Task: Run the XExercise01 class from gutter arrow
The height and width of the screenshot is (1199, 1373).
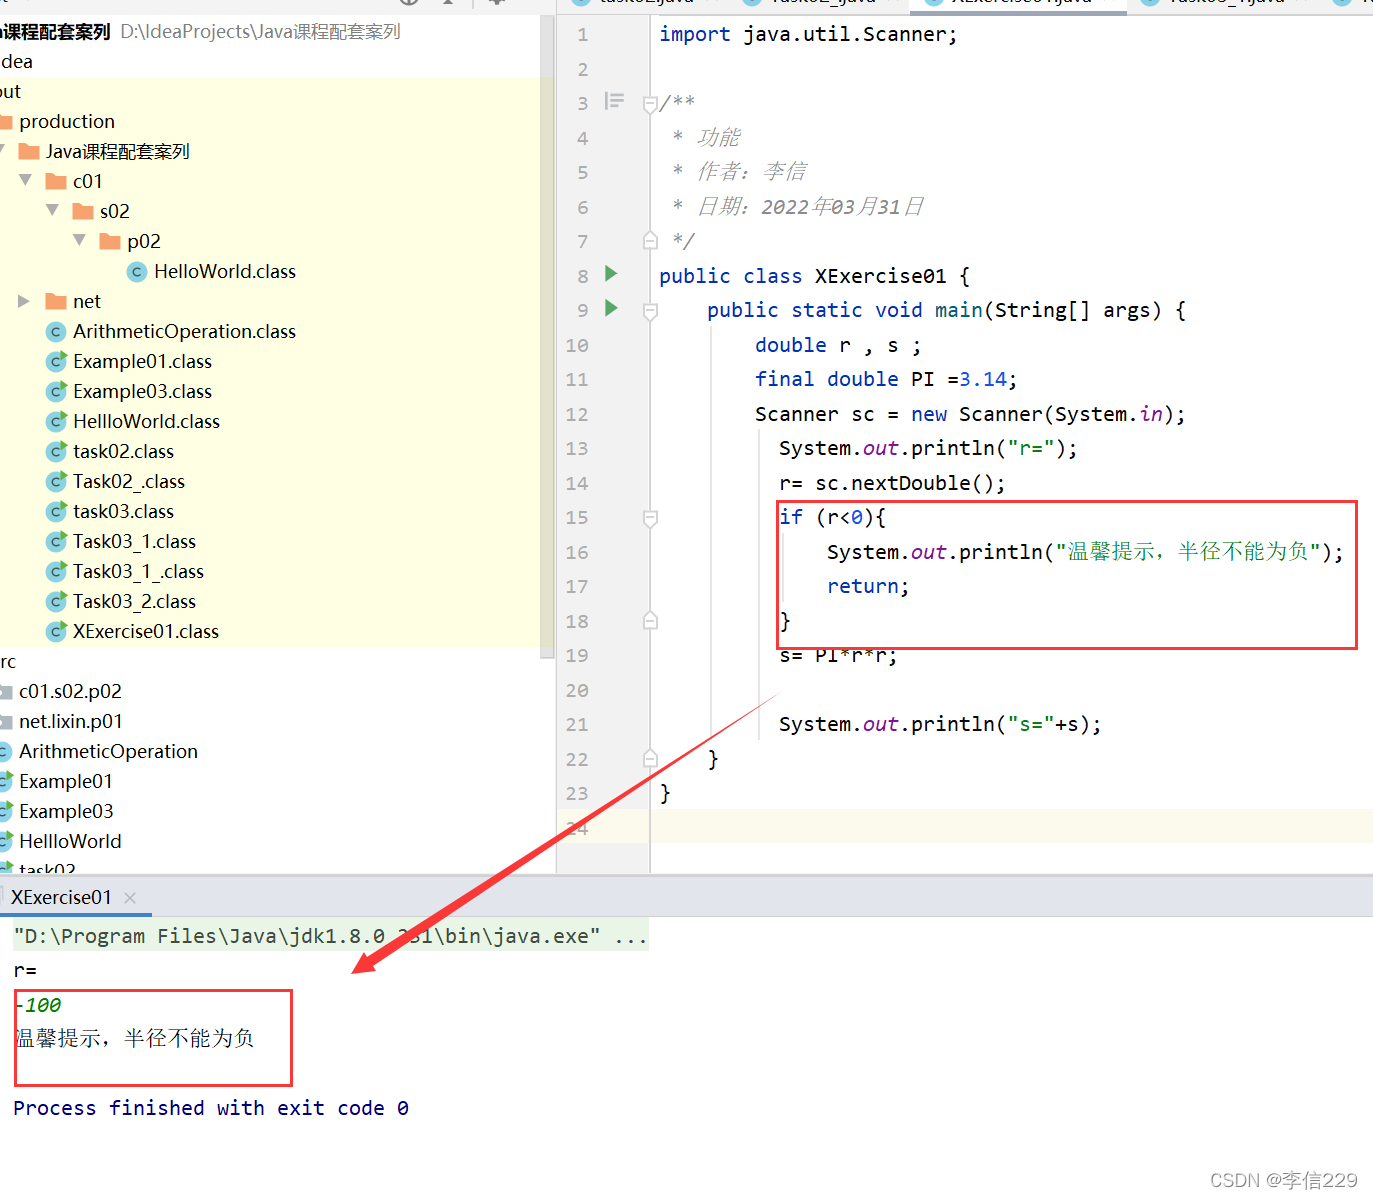Action: click(x=611, y=274)
